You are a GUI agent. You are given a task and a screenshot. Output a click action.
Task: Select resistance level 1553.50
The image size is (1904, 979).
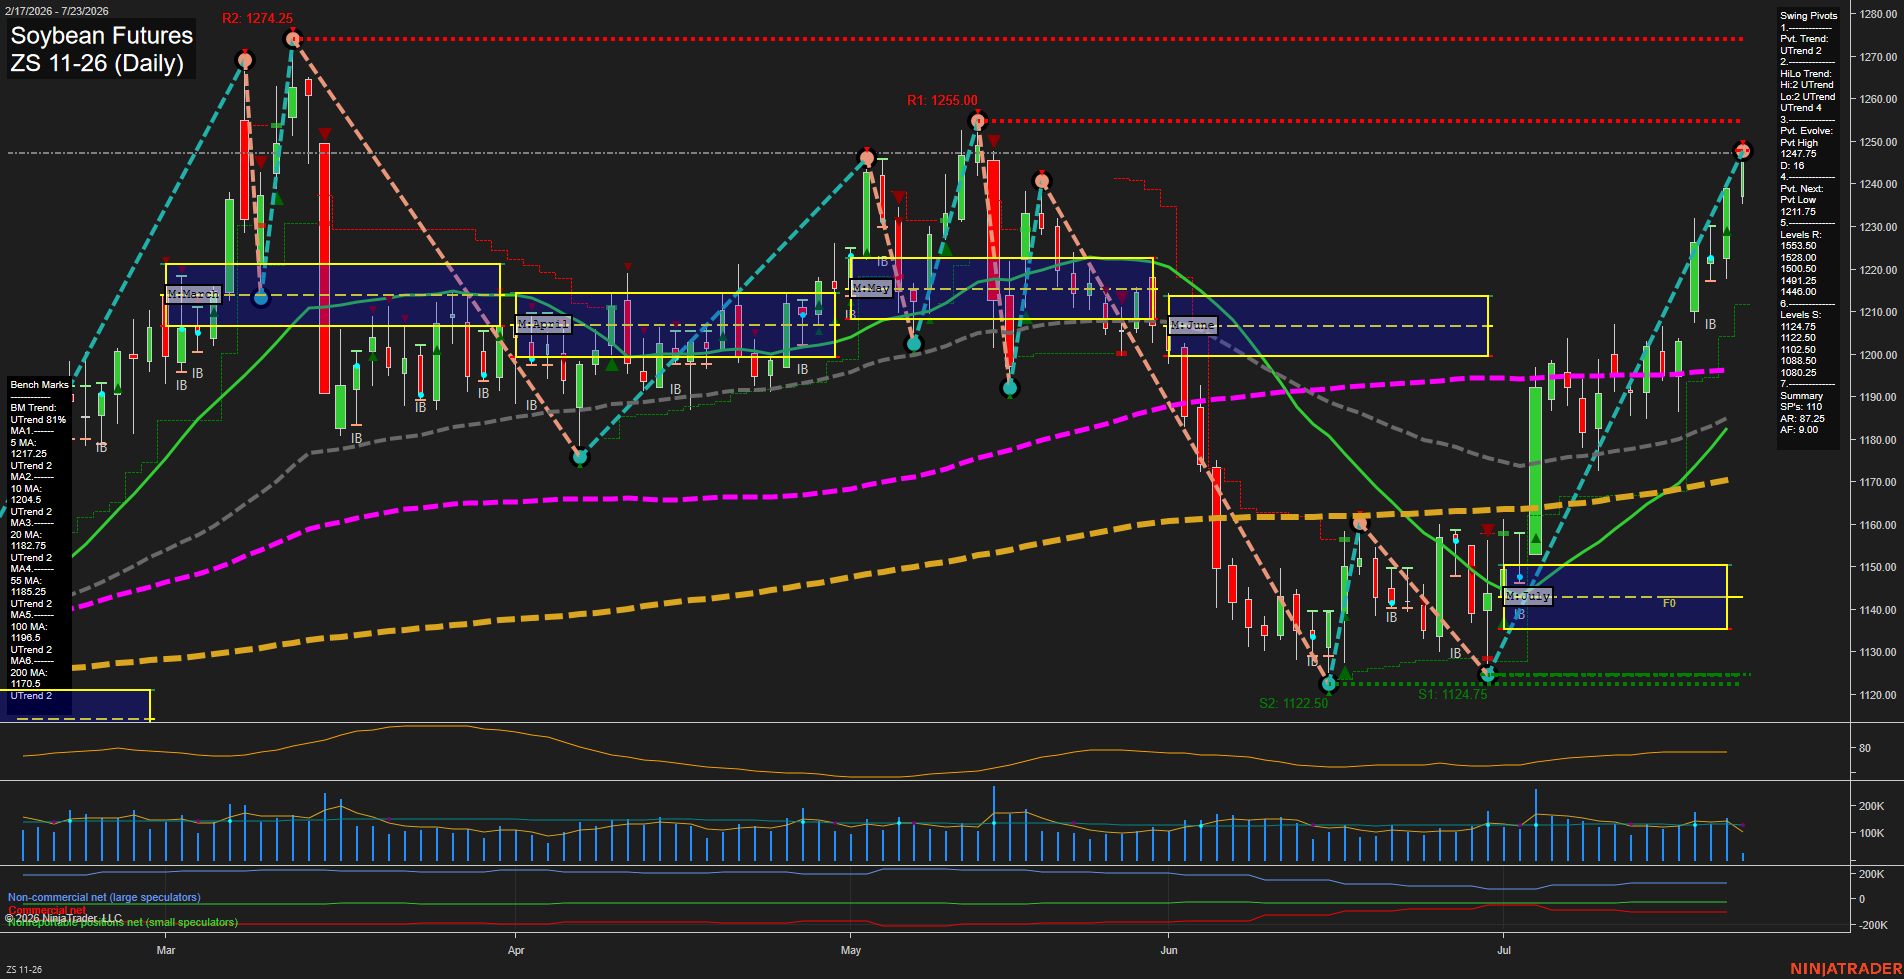tap(1798, 246)
